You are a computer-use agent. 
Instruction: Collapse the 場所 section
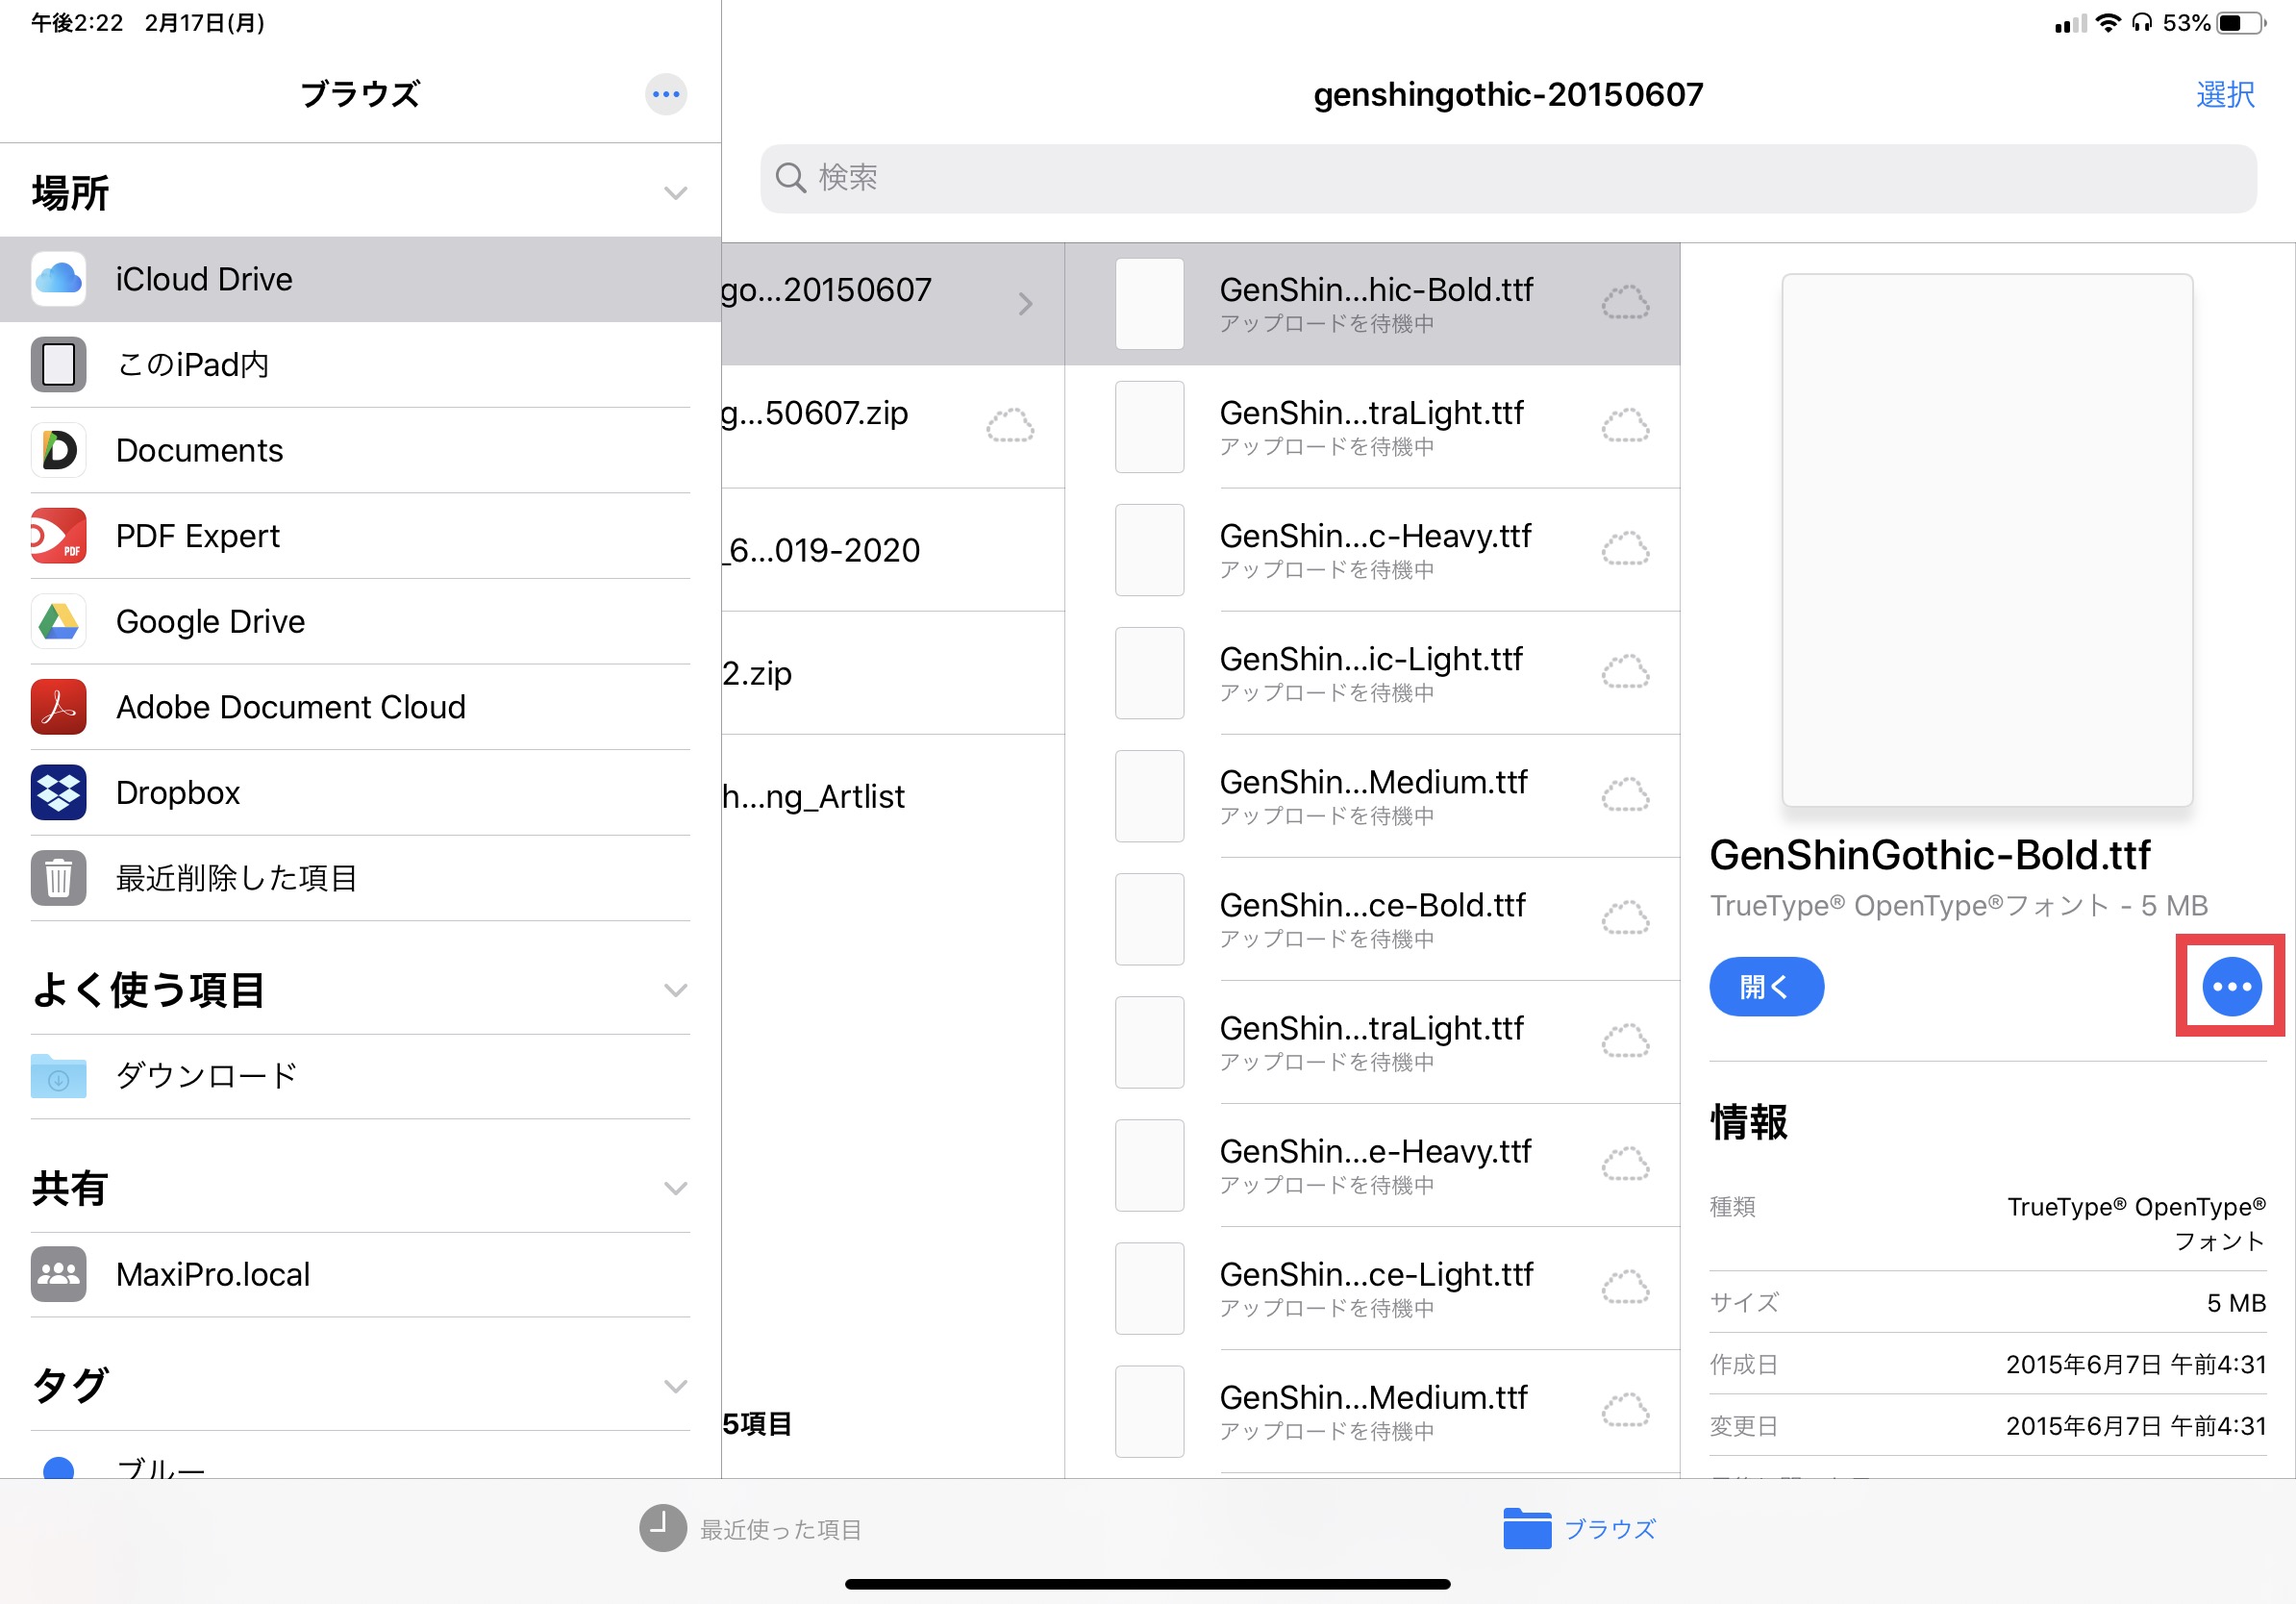(x=676, y=193)
